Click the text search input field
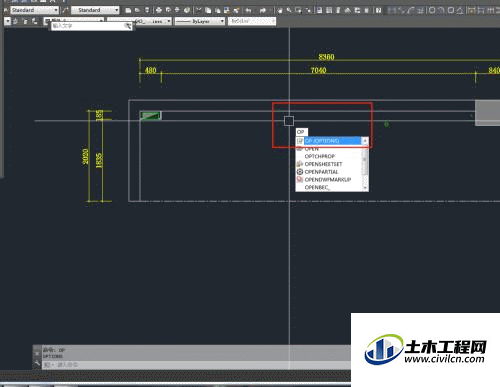 click(88, 26)
